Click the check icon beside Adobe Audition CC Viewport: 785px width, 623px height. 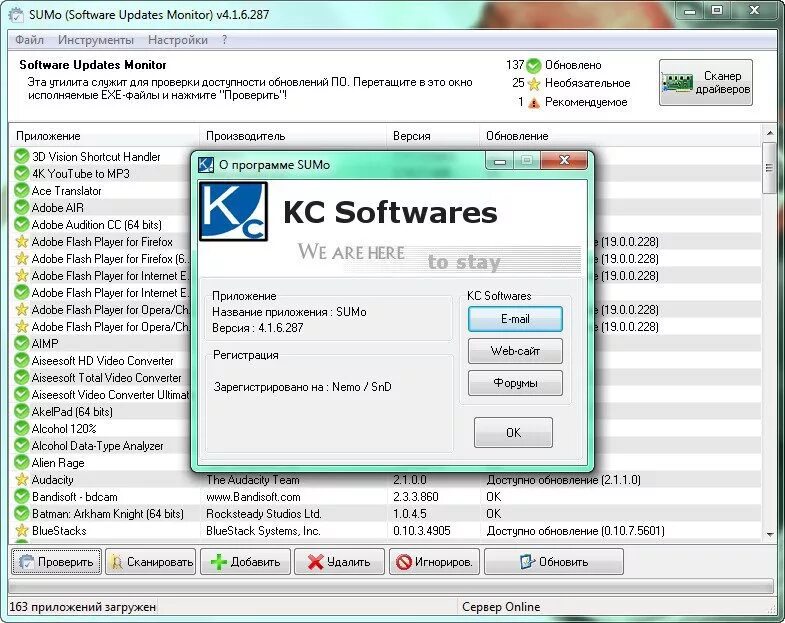click(22, 224)
